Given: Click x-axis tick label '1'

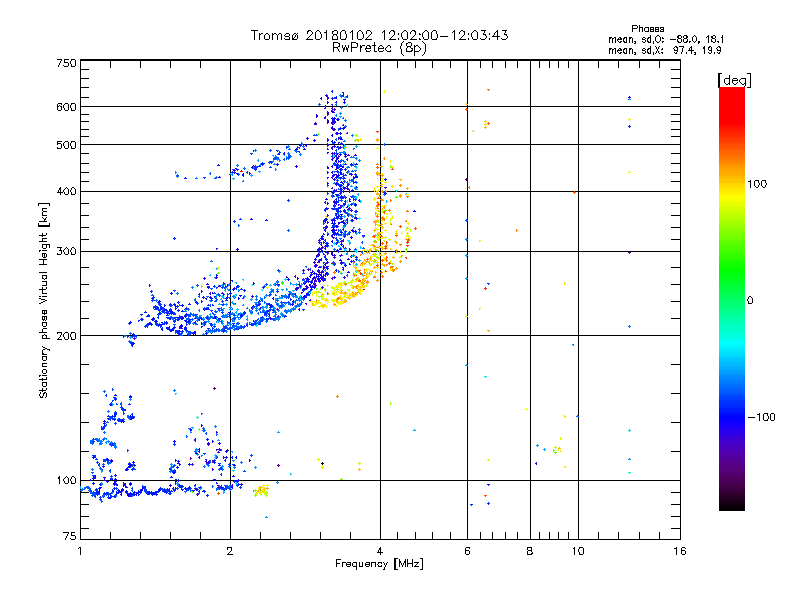Looking at the screenshot, I should [x=80, y=551].
